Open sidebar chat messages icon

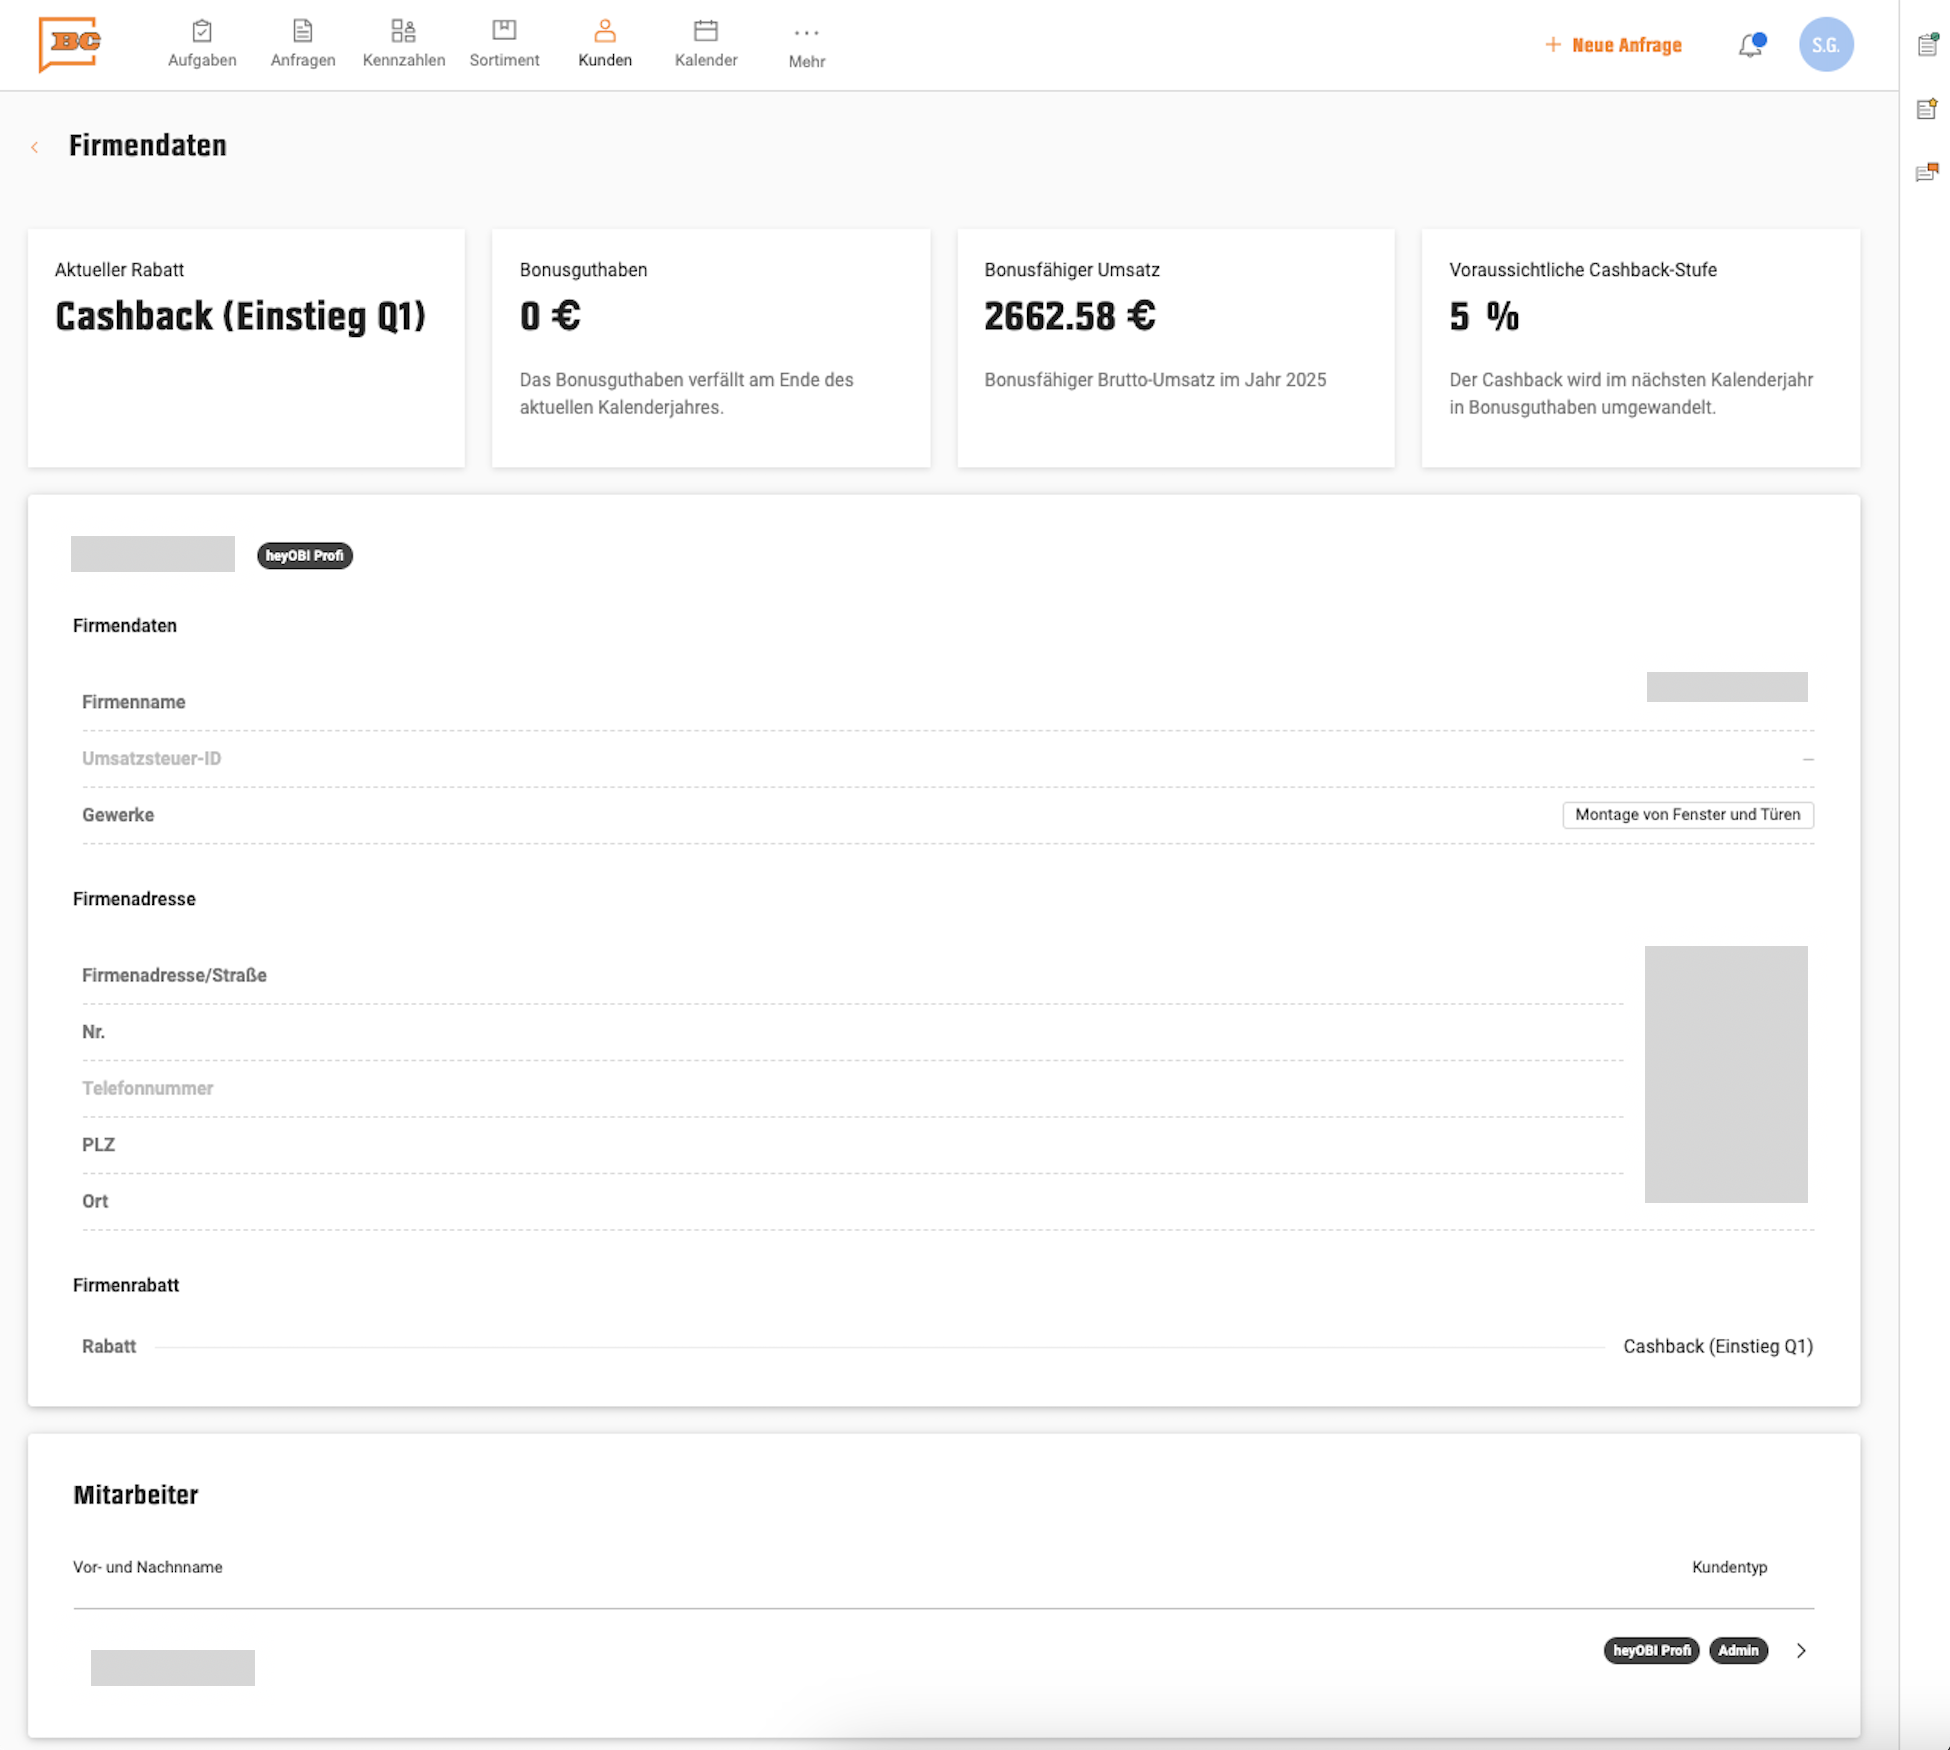click(1927, 173)
